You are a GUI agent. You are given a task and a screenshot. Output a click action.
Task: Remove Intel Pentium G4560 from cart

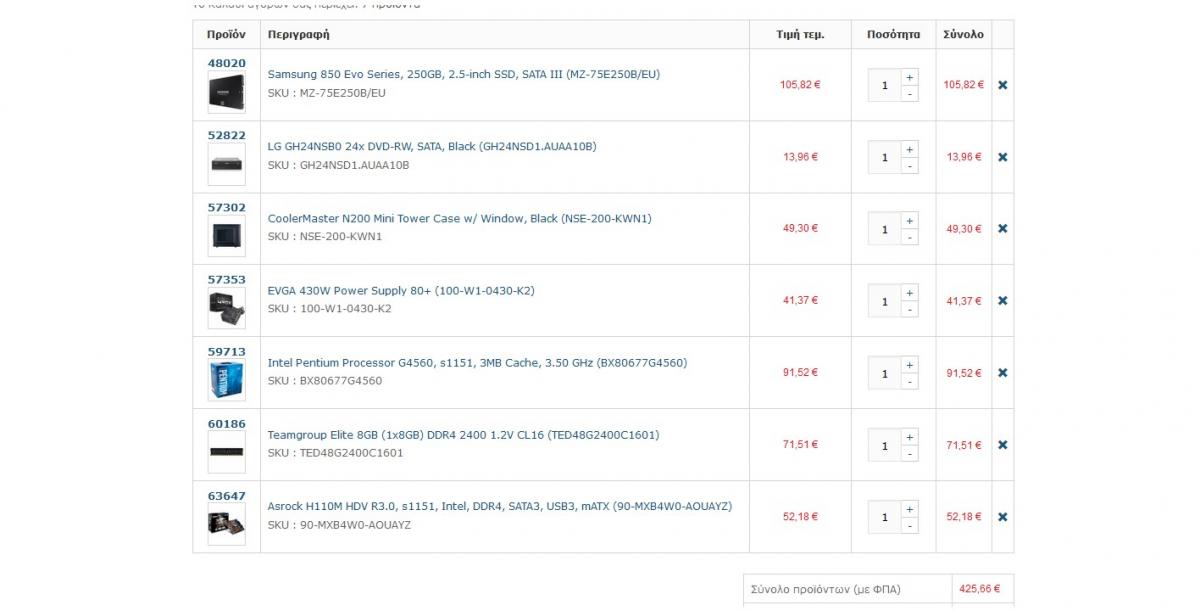[x=1002, y=373]
